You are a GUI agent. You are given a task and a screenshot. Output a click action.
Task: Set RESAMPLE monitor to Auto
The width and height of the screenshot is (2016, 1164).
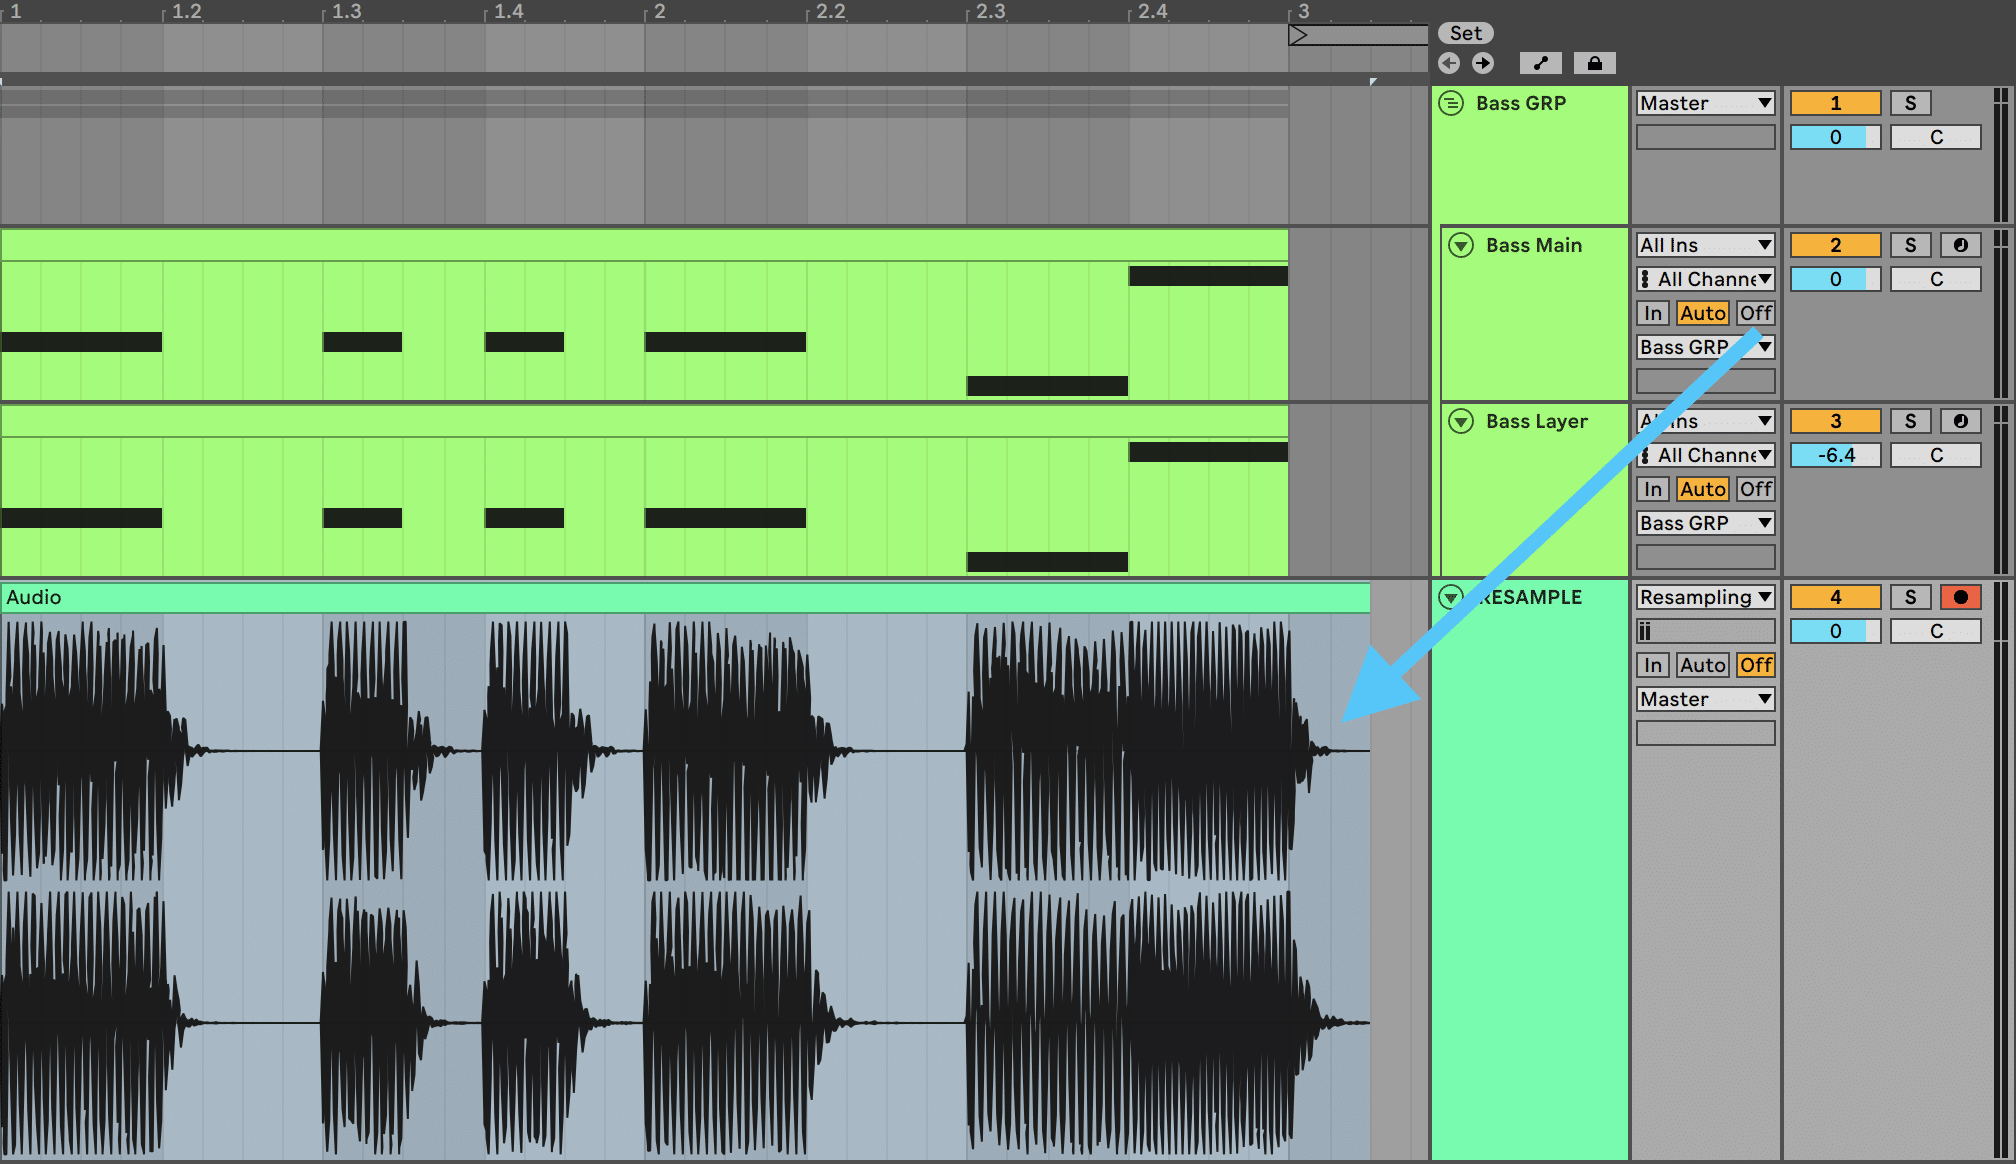[1703, 665]
